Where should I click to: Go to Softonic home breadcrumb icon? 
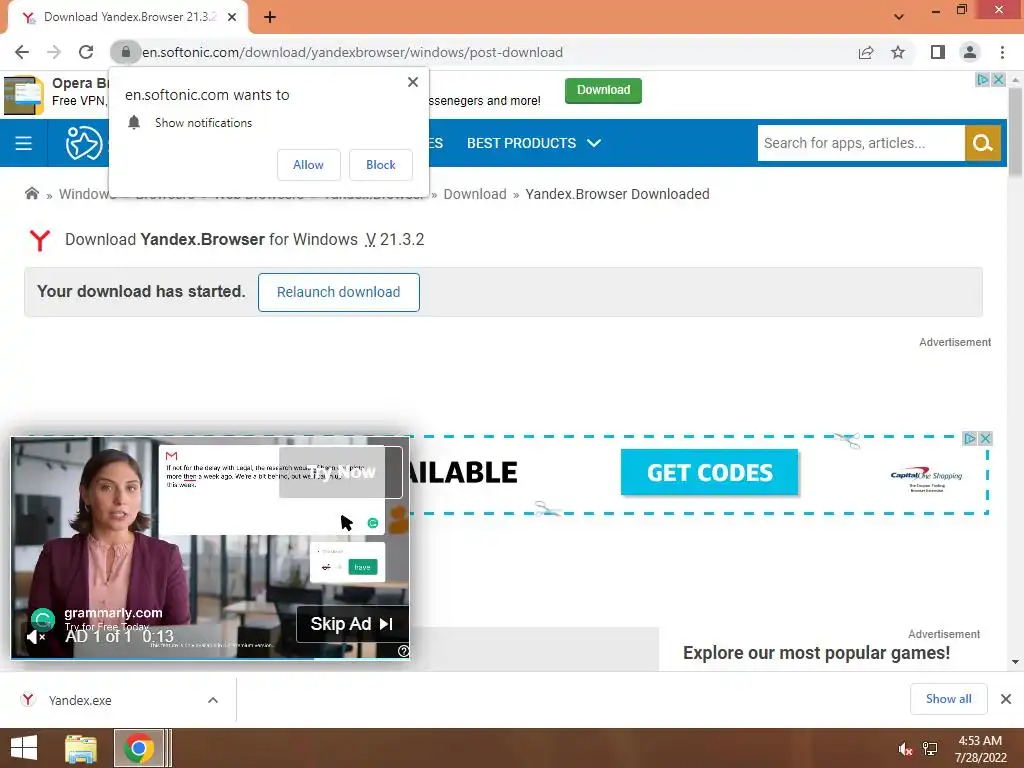[x=31, y=193]
